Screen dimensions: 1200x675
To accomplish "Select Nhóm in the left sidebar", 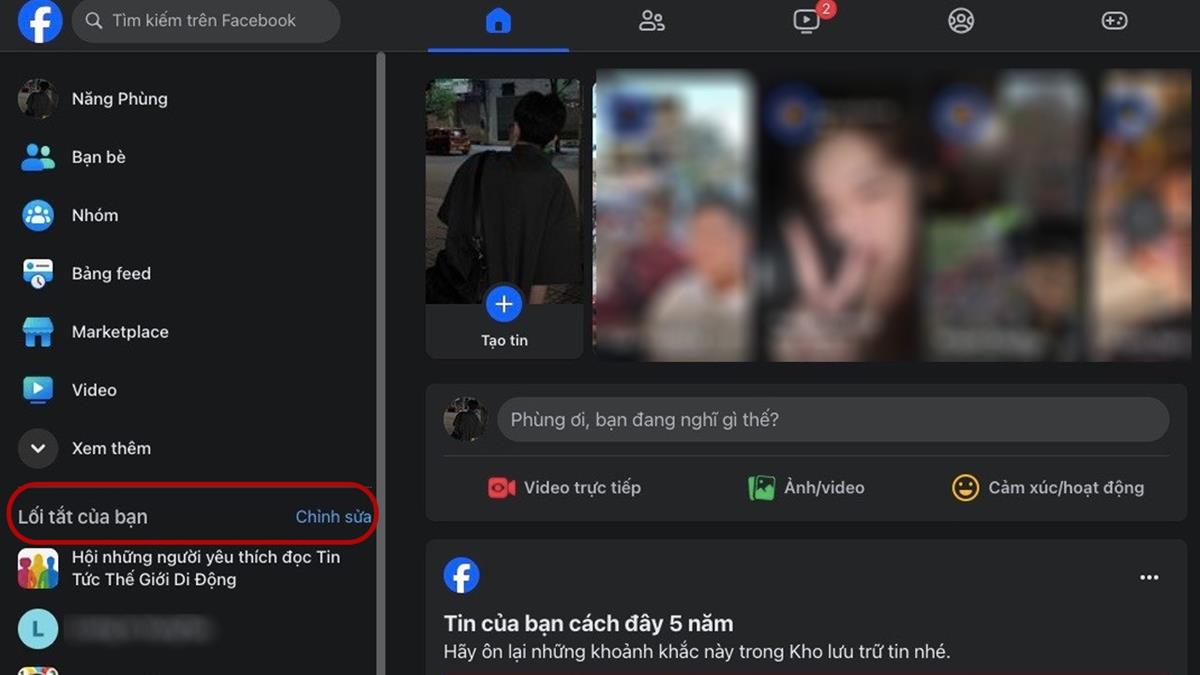I will pos(94,215).
